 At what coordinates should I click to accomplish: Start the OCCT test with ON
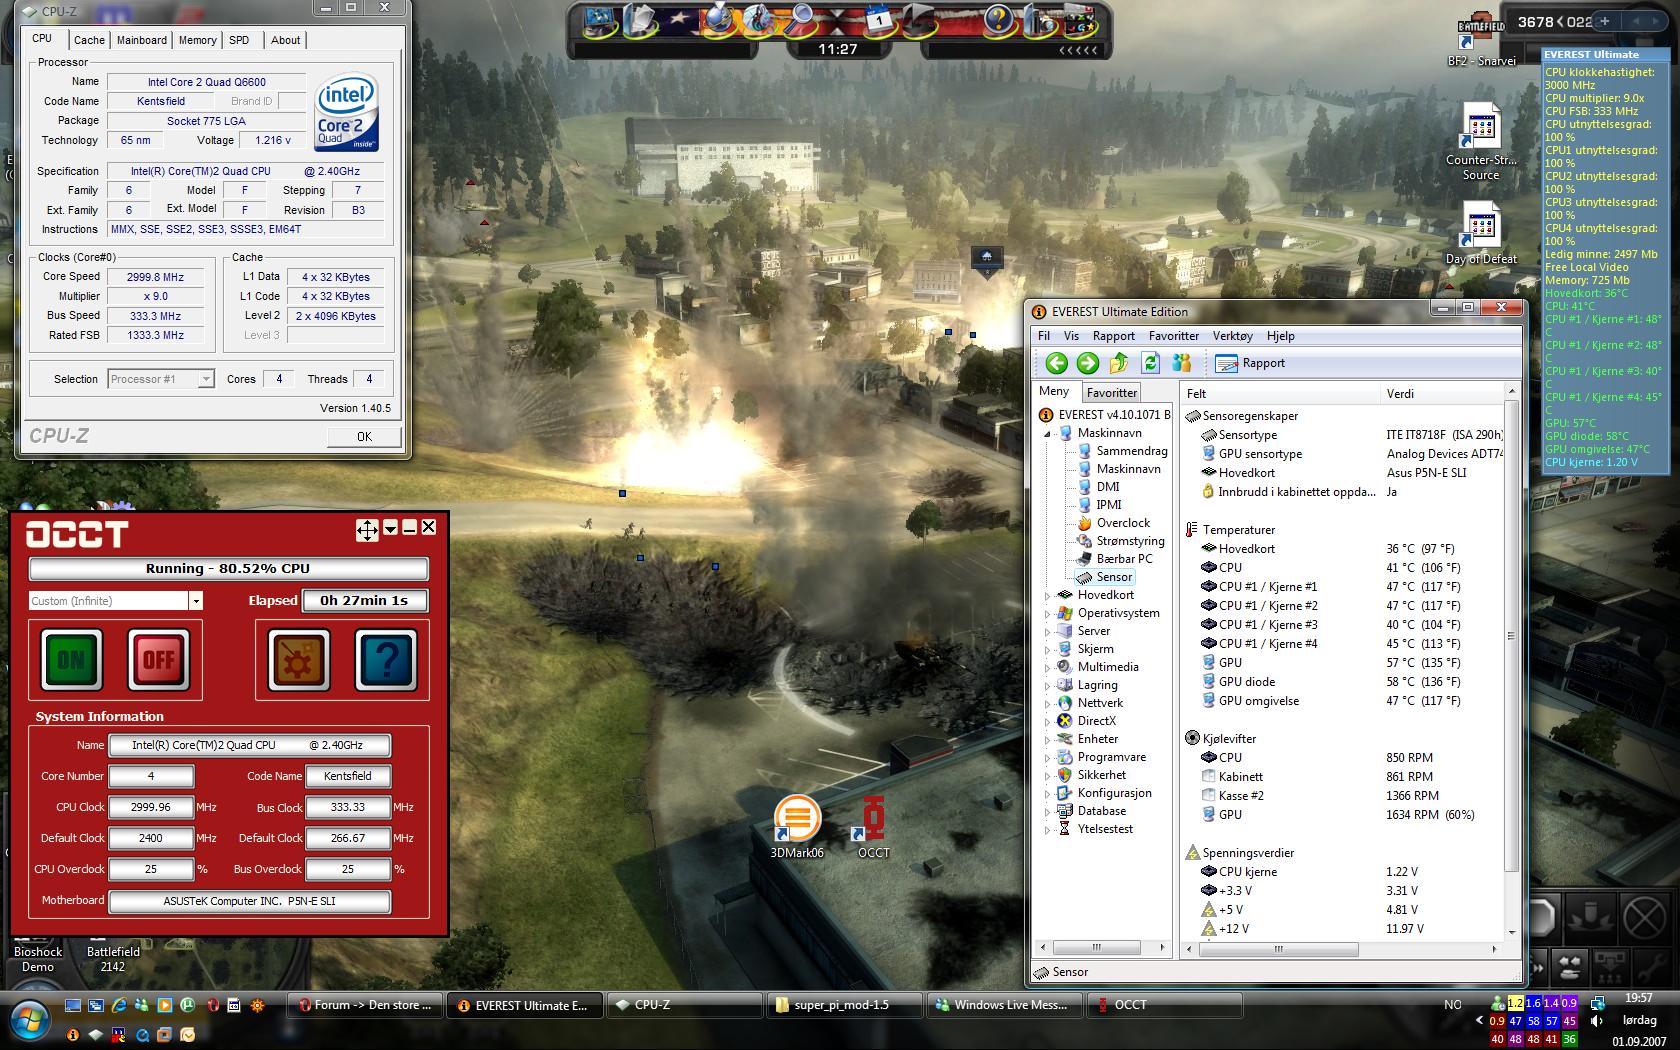point(71,660)
